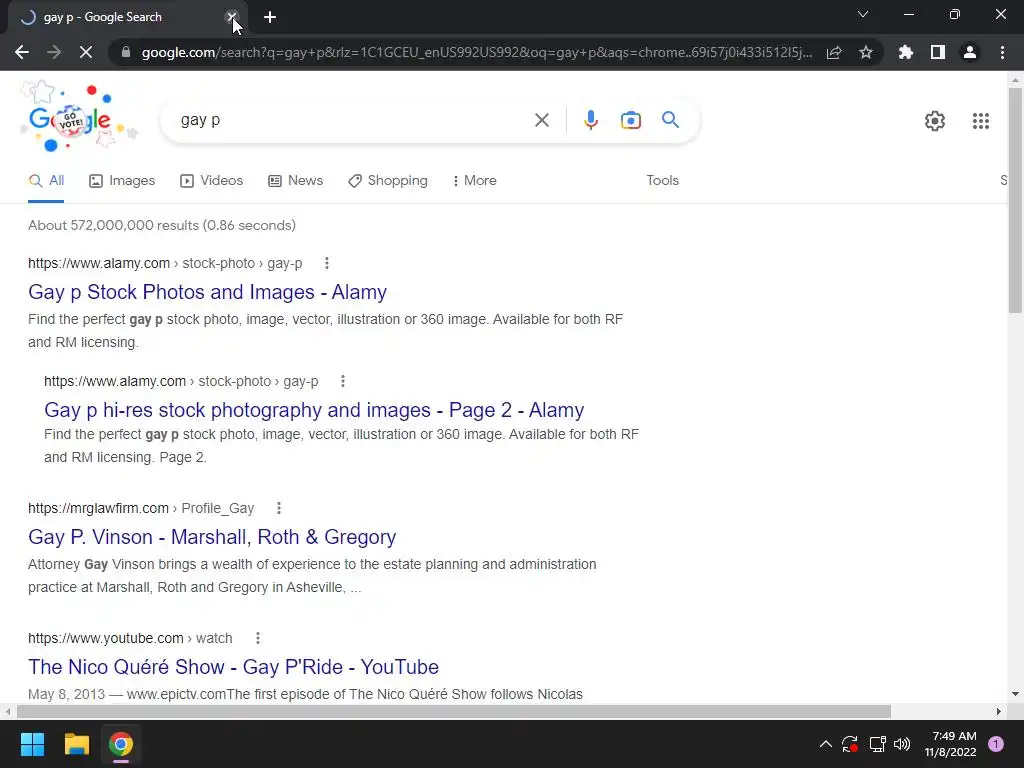Open the Windows Start menu

tap(32, 744)
